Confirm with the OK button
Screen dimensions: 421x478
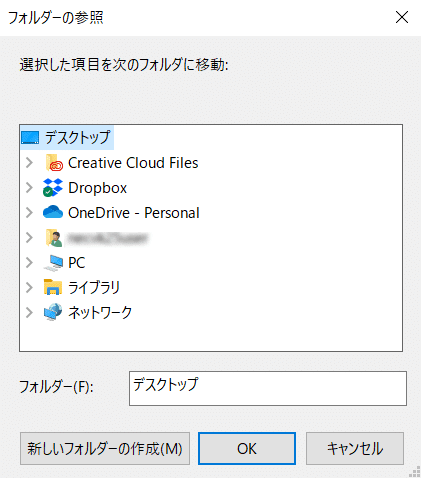[247, 448]
